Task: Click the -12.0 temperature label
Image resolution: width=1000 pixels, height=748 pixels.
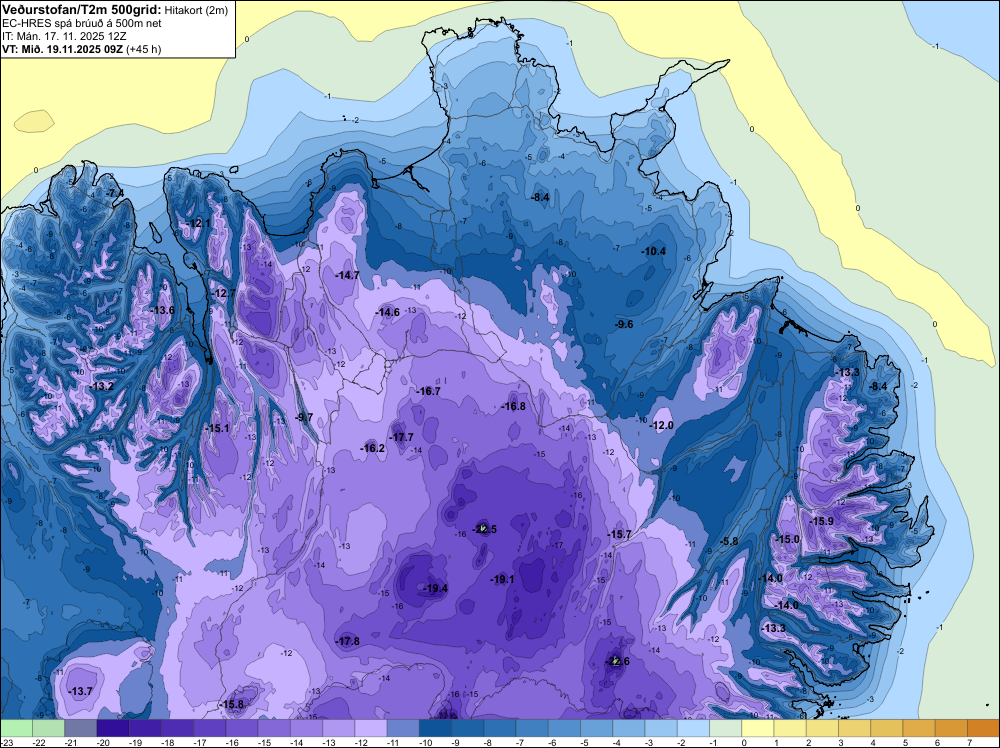Action: (661, 426)
